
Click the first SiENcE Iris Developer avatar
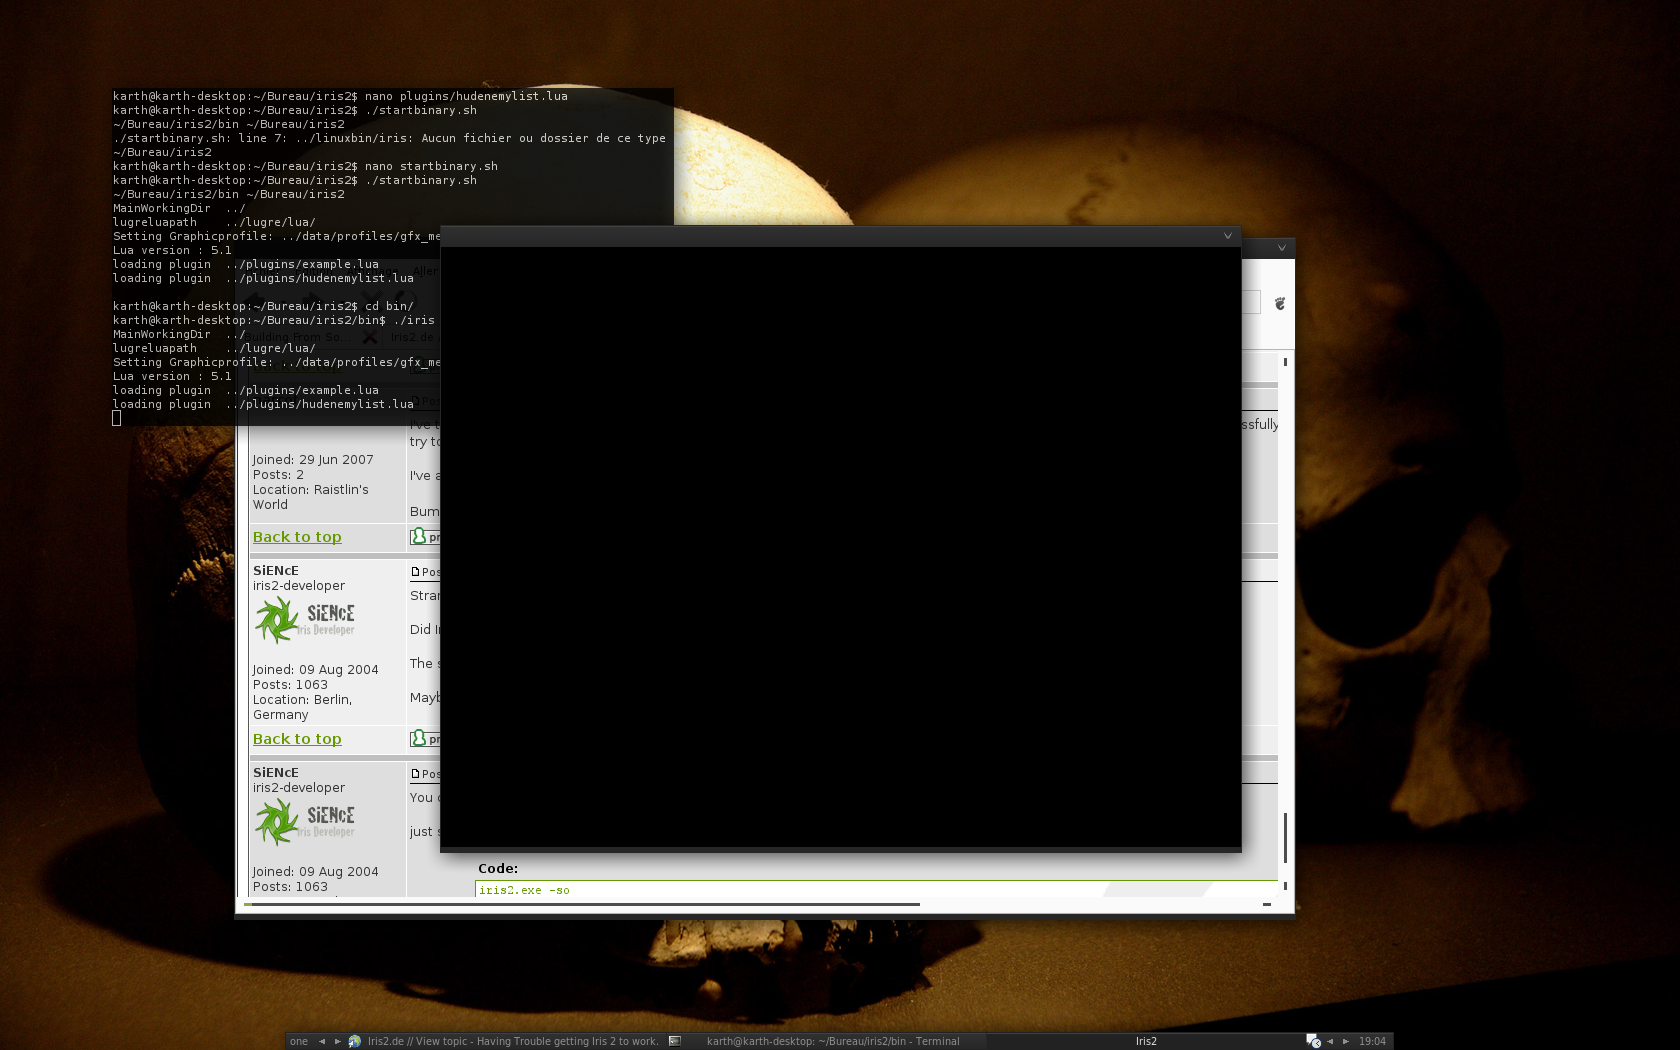click(305, 620)
